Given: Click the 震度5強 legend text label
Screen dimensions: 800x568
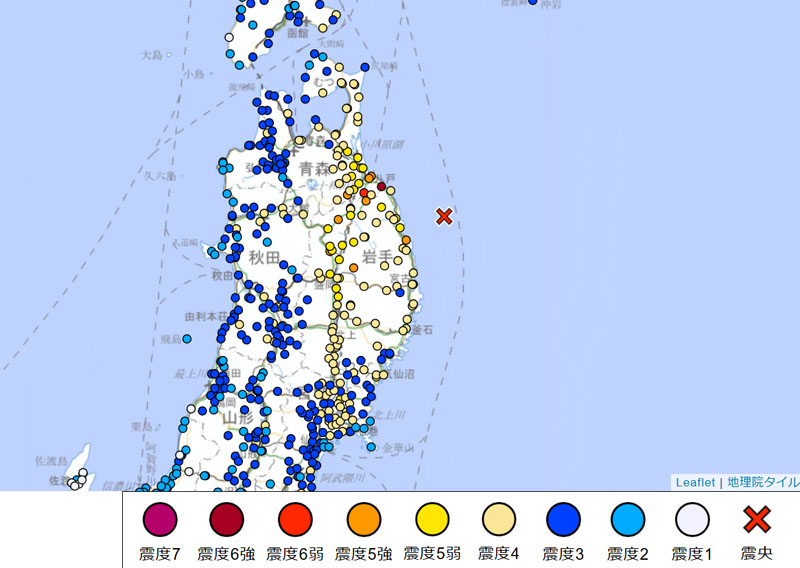Looking at the screenshot, I should pos(364,553).
